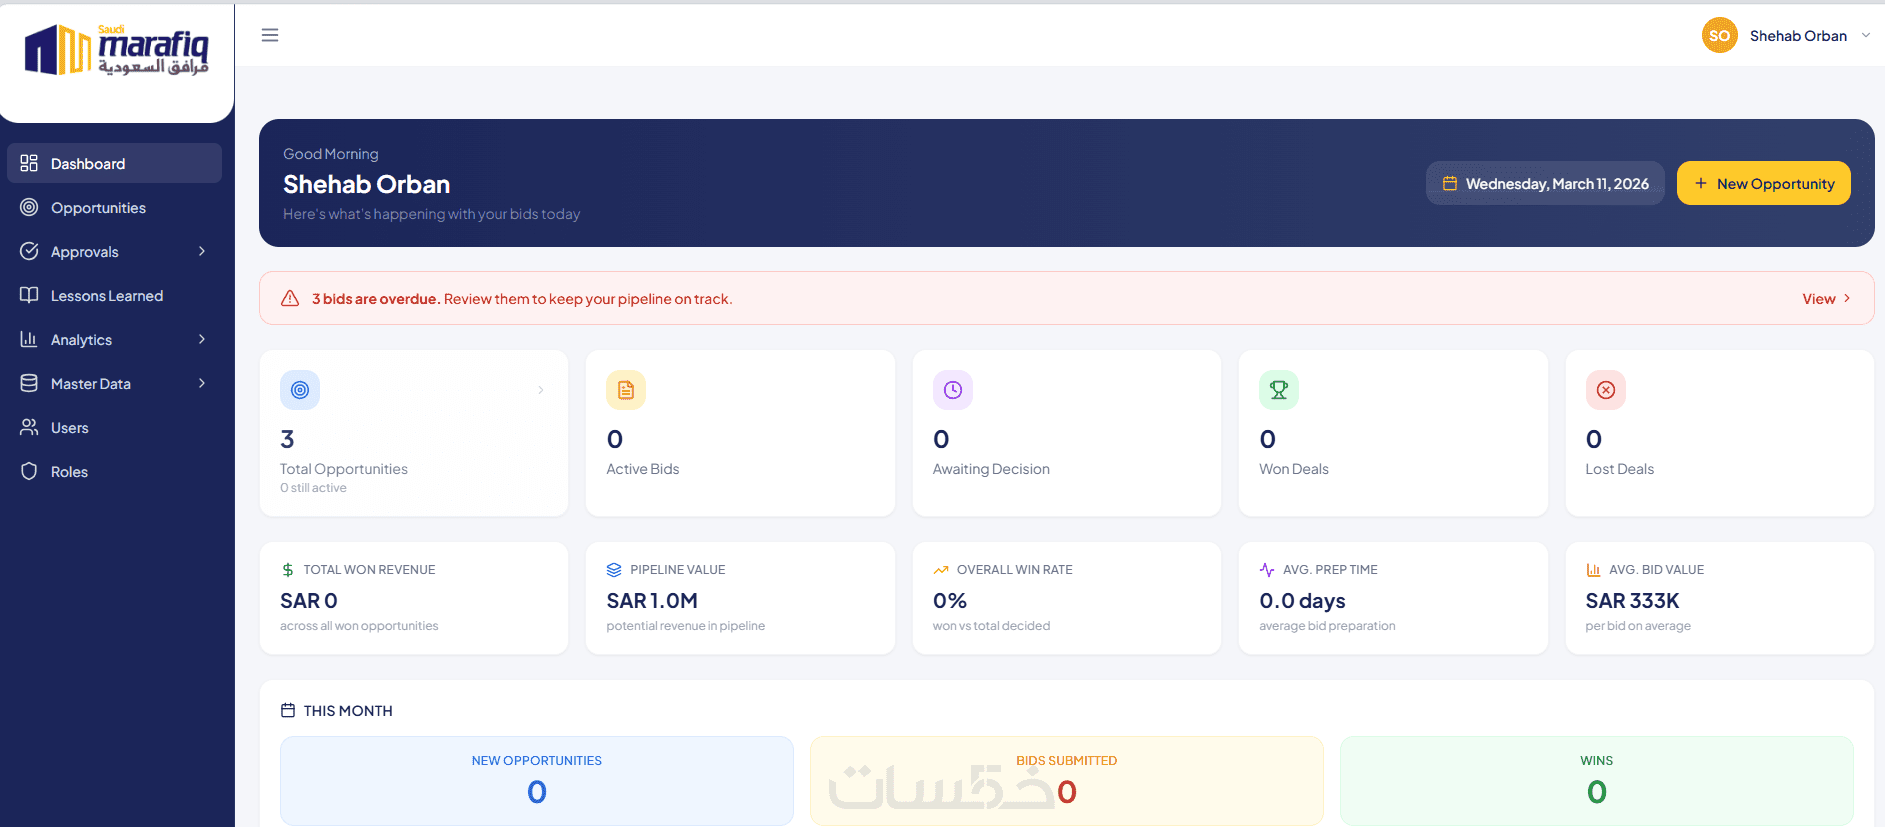Click the Lost Deals label
This screenshot has height=827, width=1885.
pos(1620,469)
